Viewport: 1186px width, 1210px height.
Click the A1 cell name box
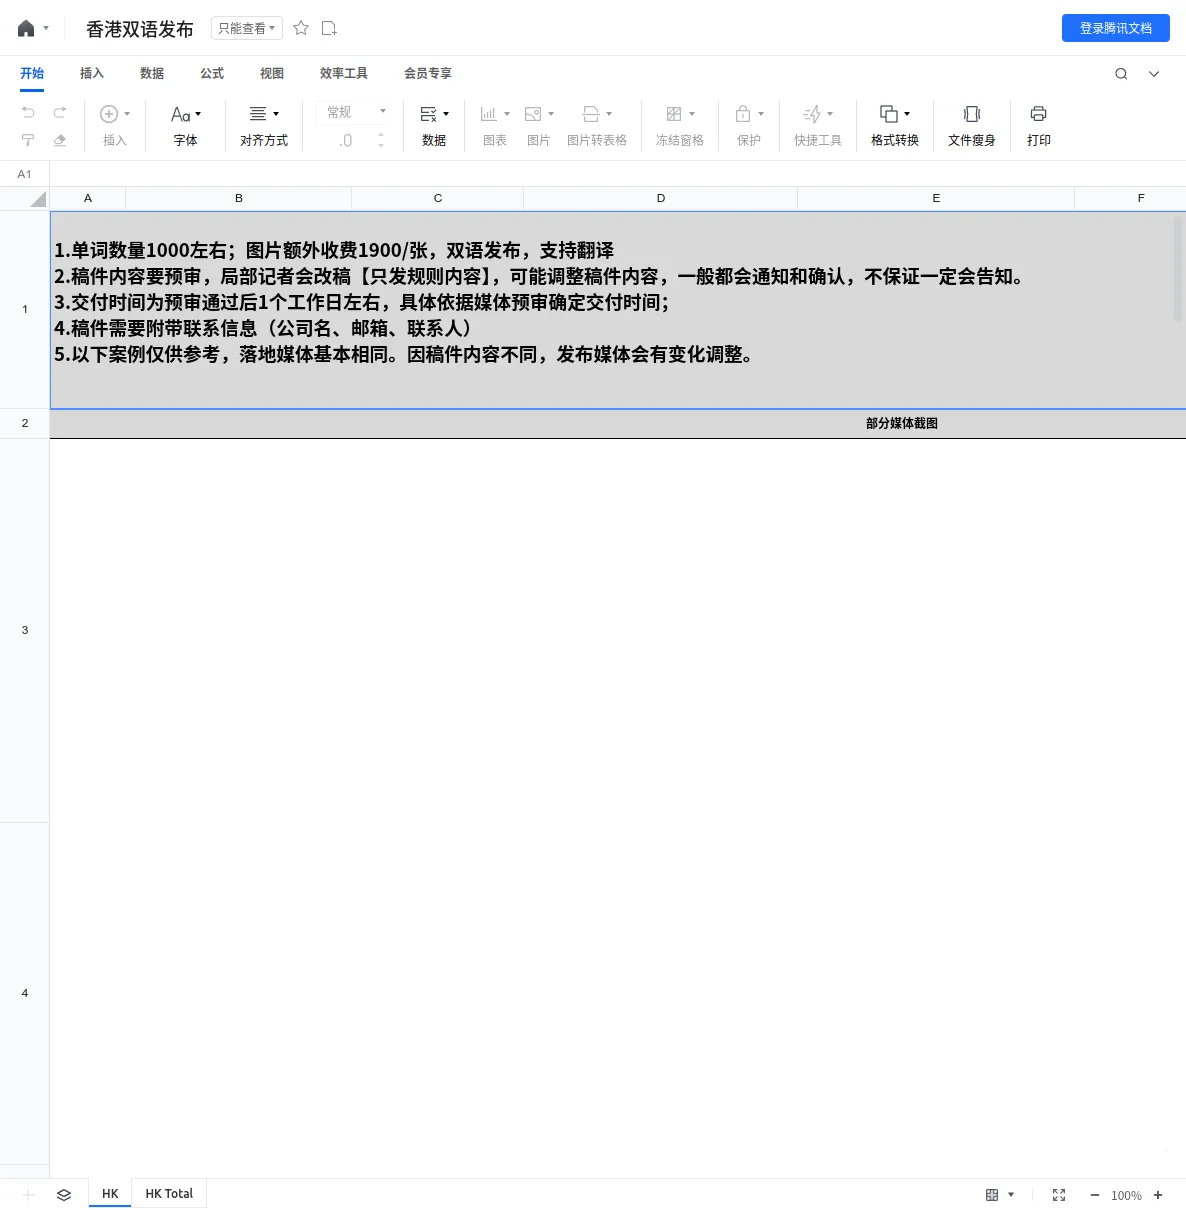25,174
